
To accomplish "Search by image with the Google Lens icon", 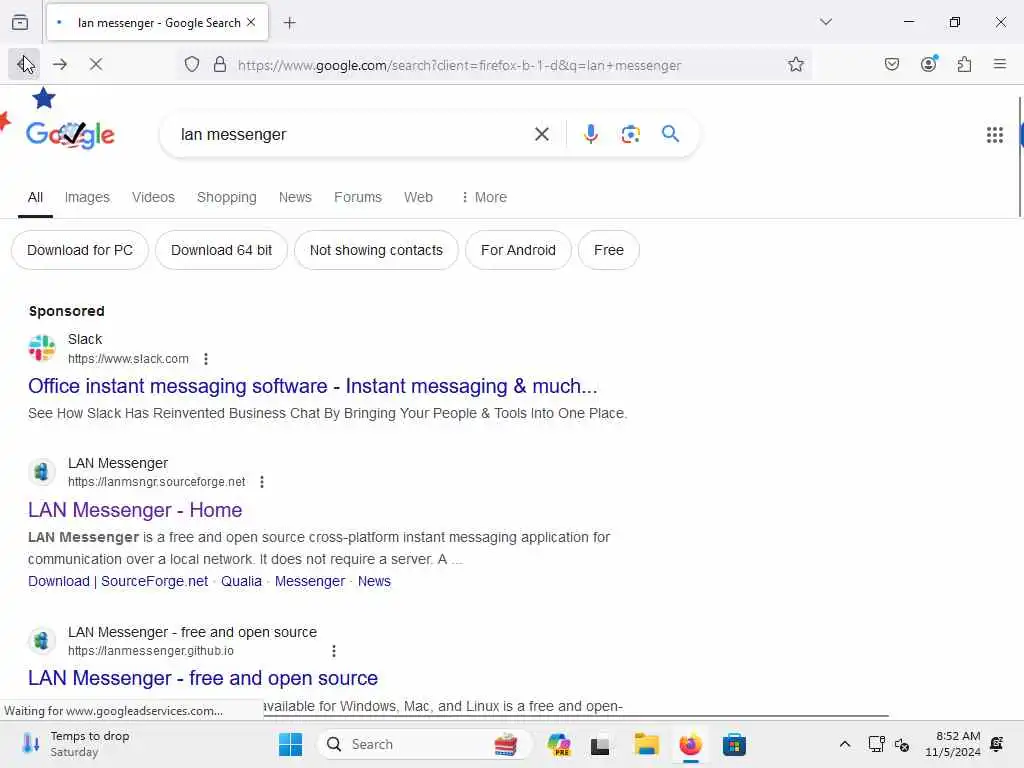I will click(x=630, y=135).
